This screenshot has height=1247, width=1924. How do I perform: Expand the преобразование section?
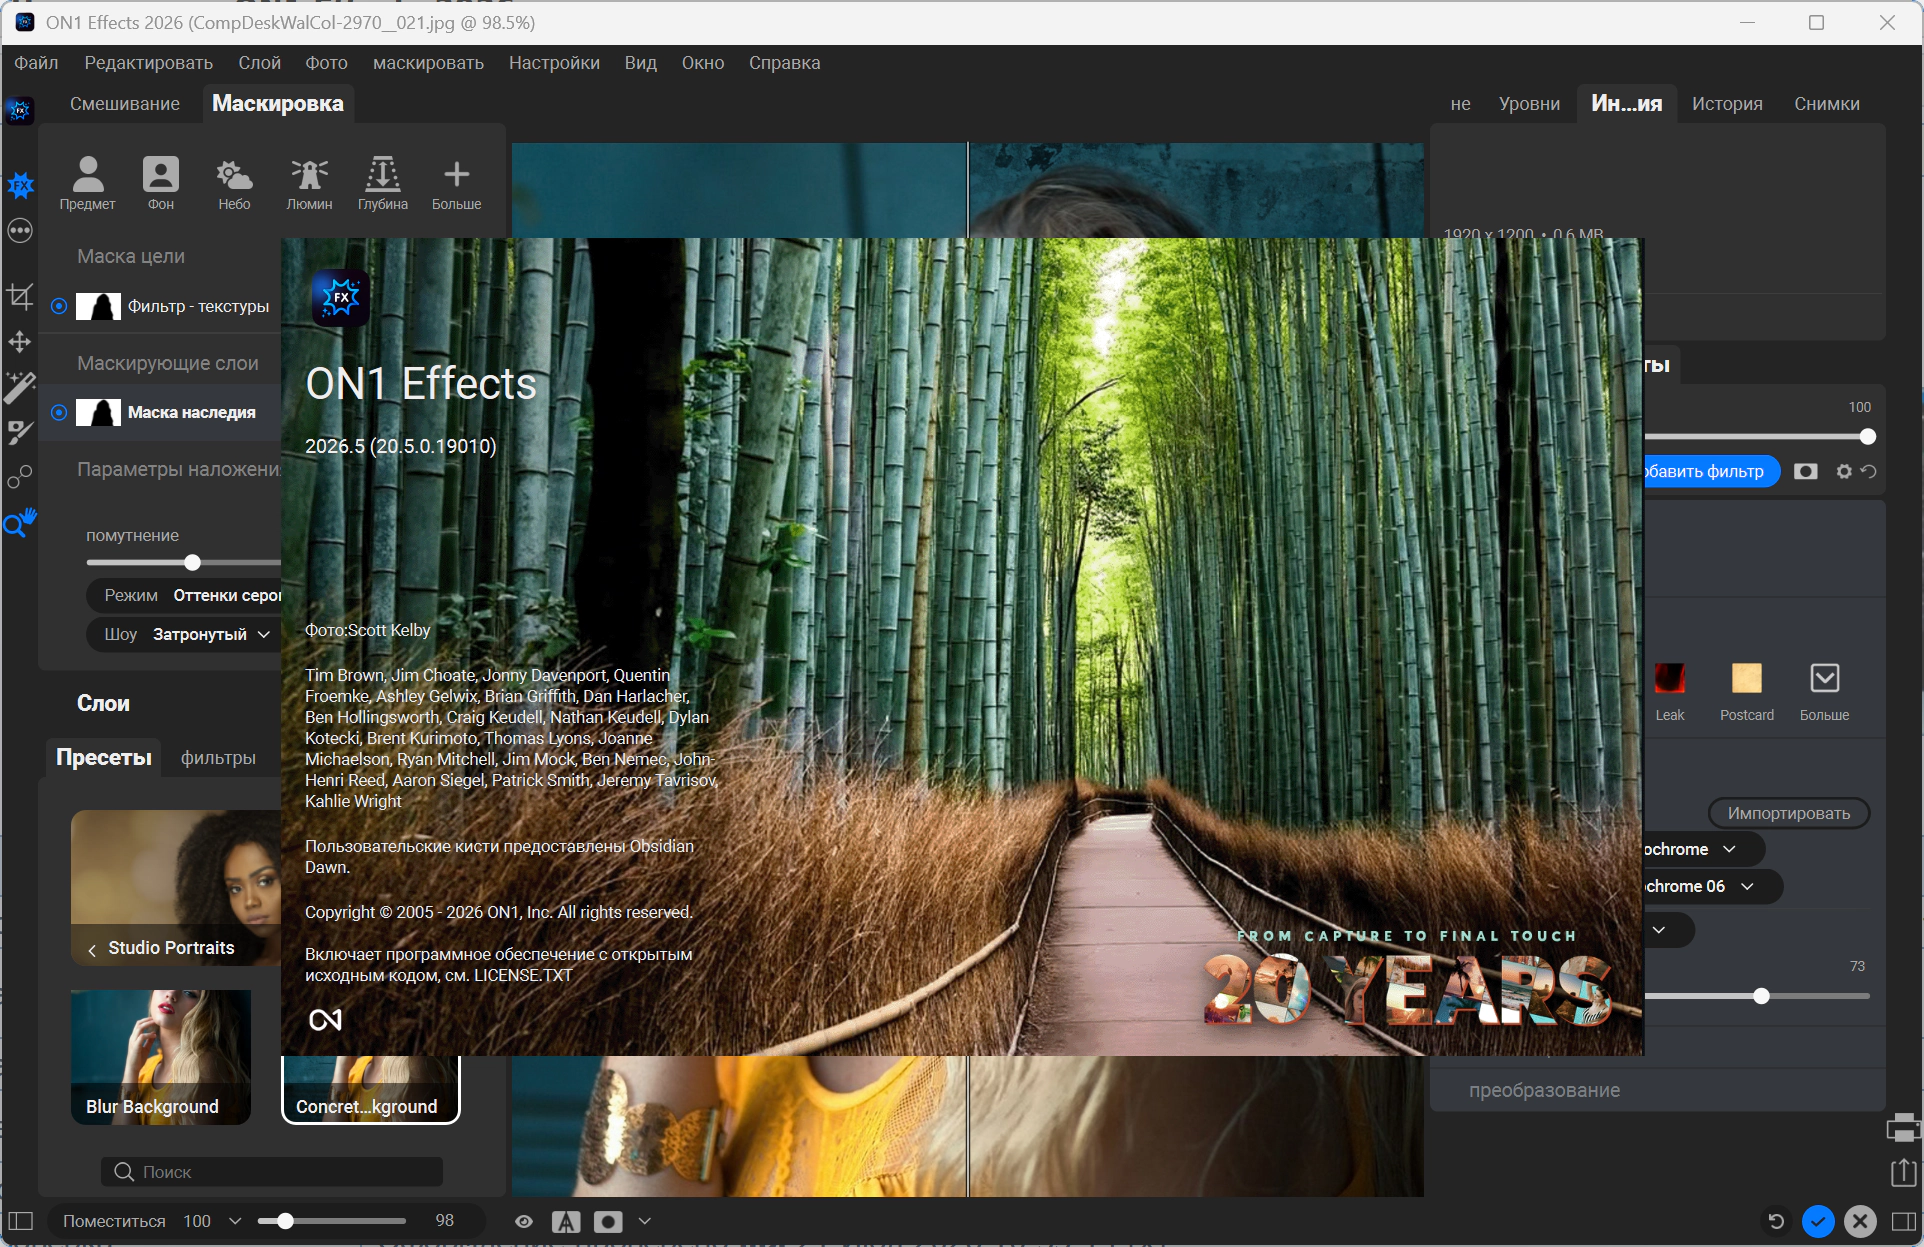pyautogui.click(x=1544, y=1090)
